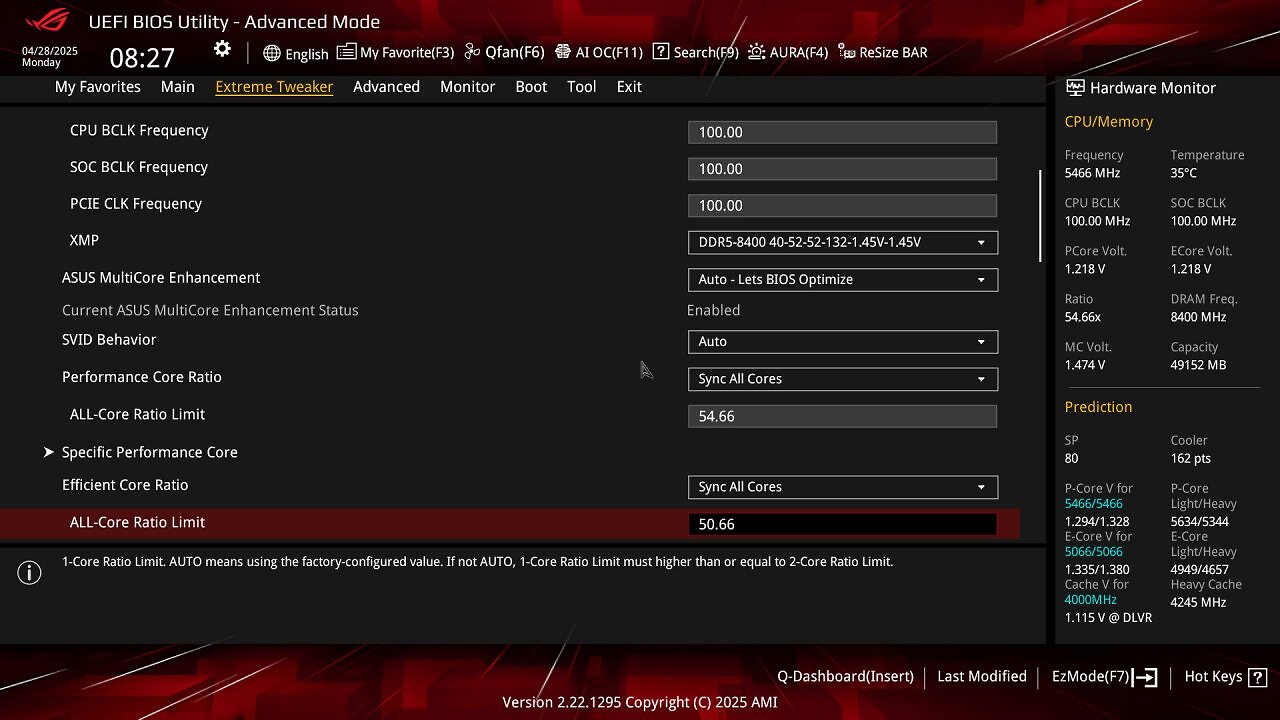1280x720 pixels.
Task: Open Efficient Core Ratio dropdown
Action: point(843,487)
